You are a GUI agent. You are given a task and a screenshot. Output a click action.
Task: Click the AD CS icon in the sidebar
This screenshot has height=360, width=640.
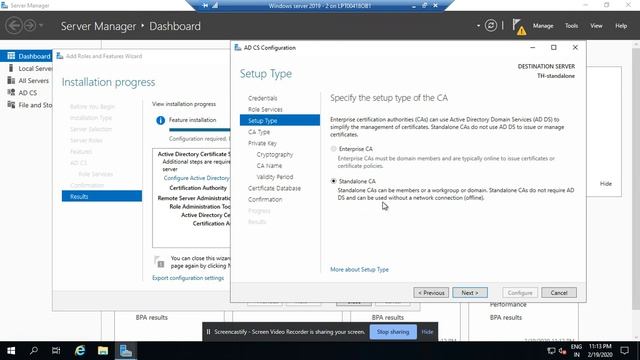click(11, 93)
